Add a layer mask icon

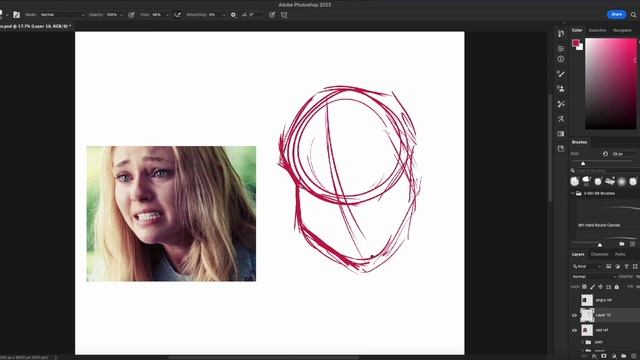tap(604, 356)
